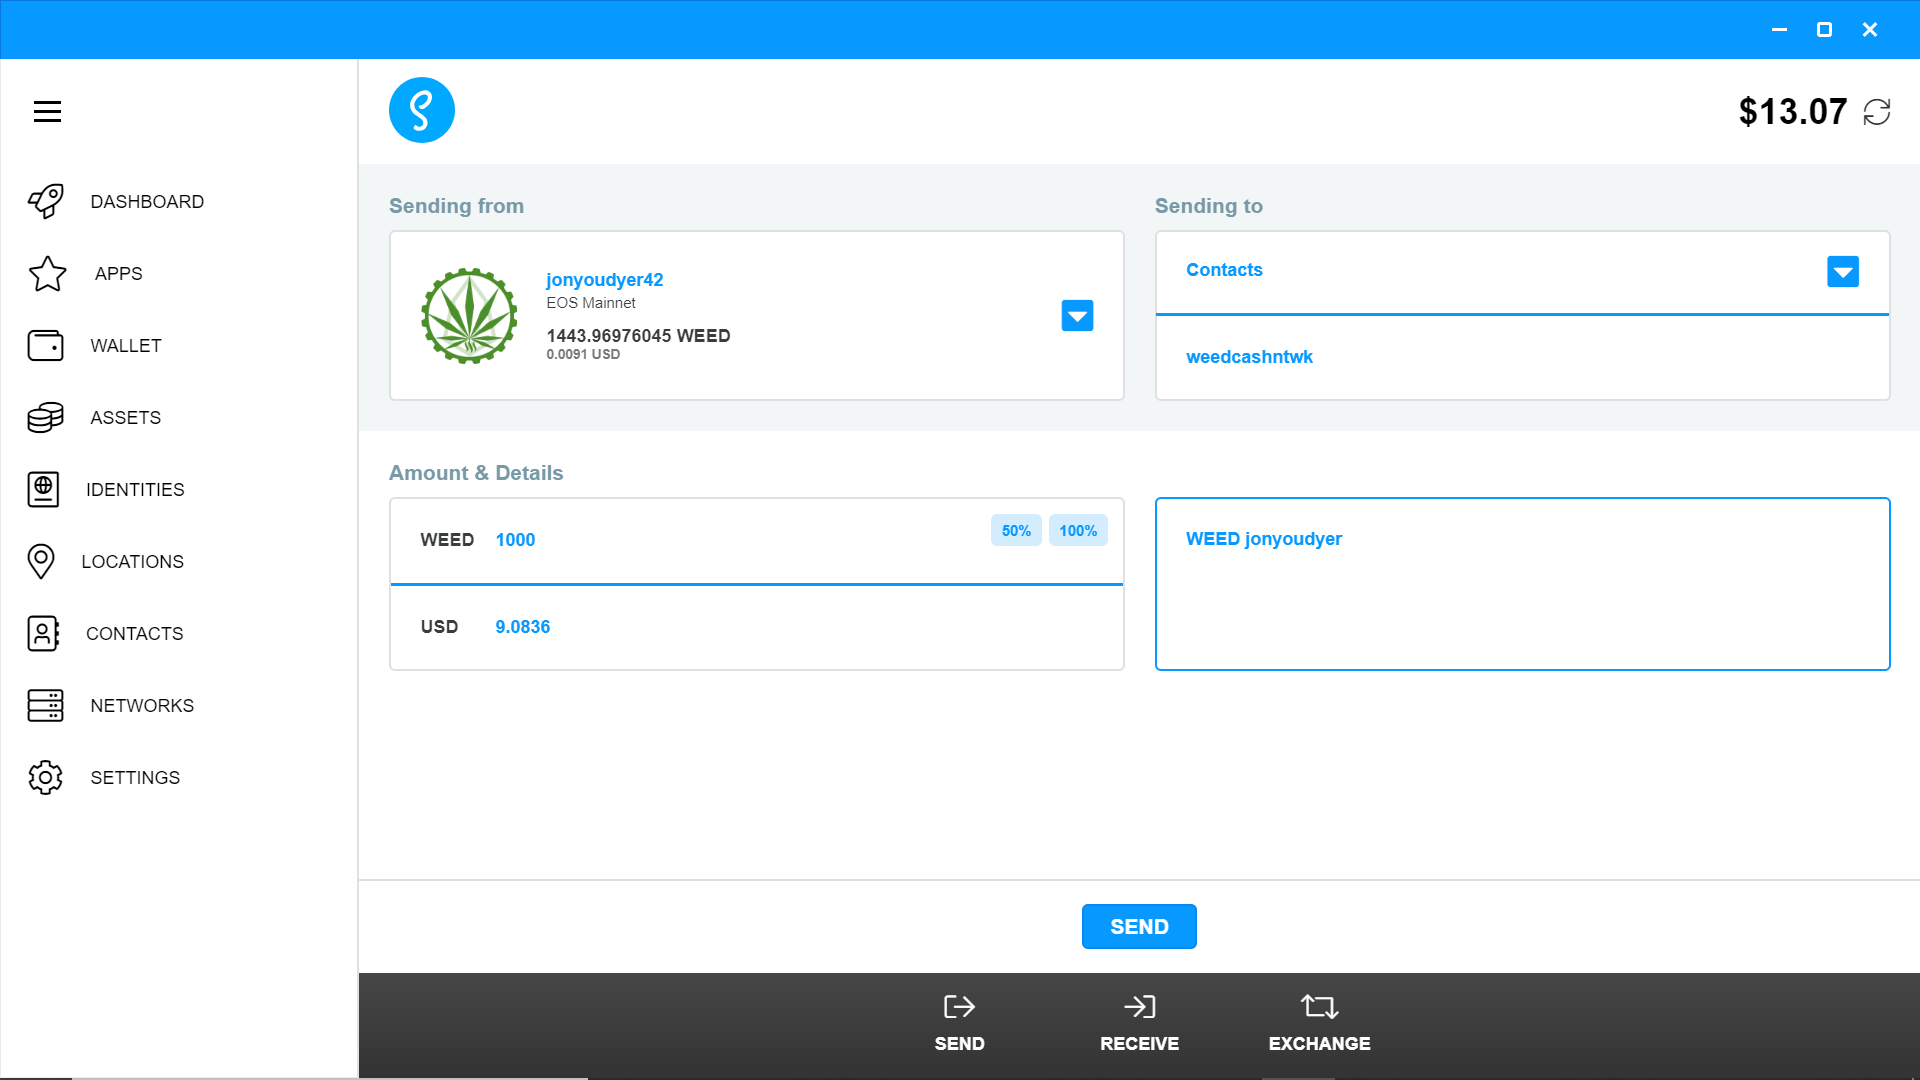Navigate to ASSETS

126,417
